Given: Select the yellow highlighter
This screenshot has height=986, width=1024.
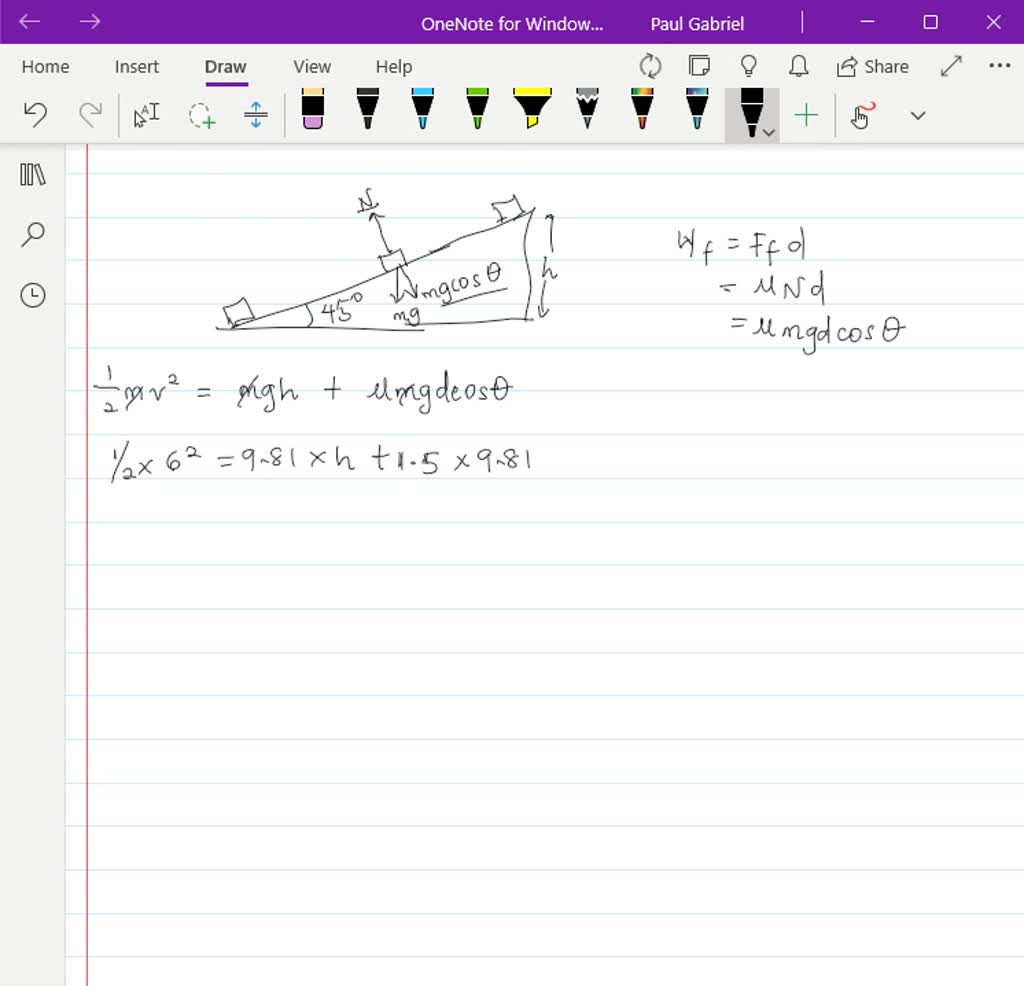Looking at the screenshot, I should click(x=532, y=109).
